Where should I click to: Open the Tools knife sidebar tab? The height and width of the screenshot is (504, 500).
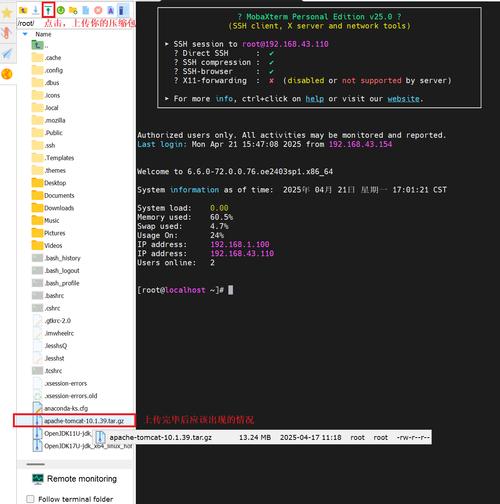(7, 33)
